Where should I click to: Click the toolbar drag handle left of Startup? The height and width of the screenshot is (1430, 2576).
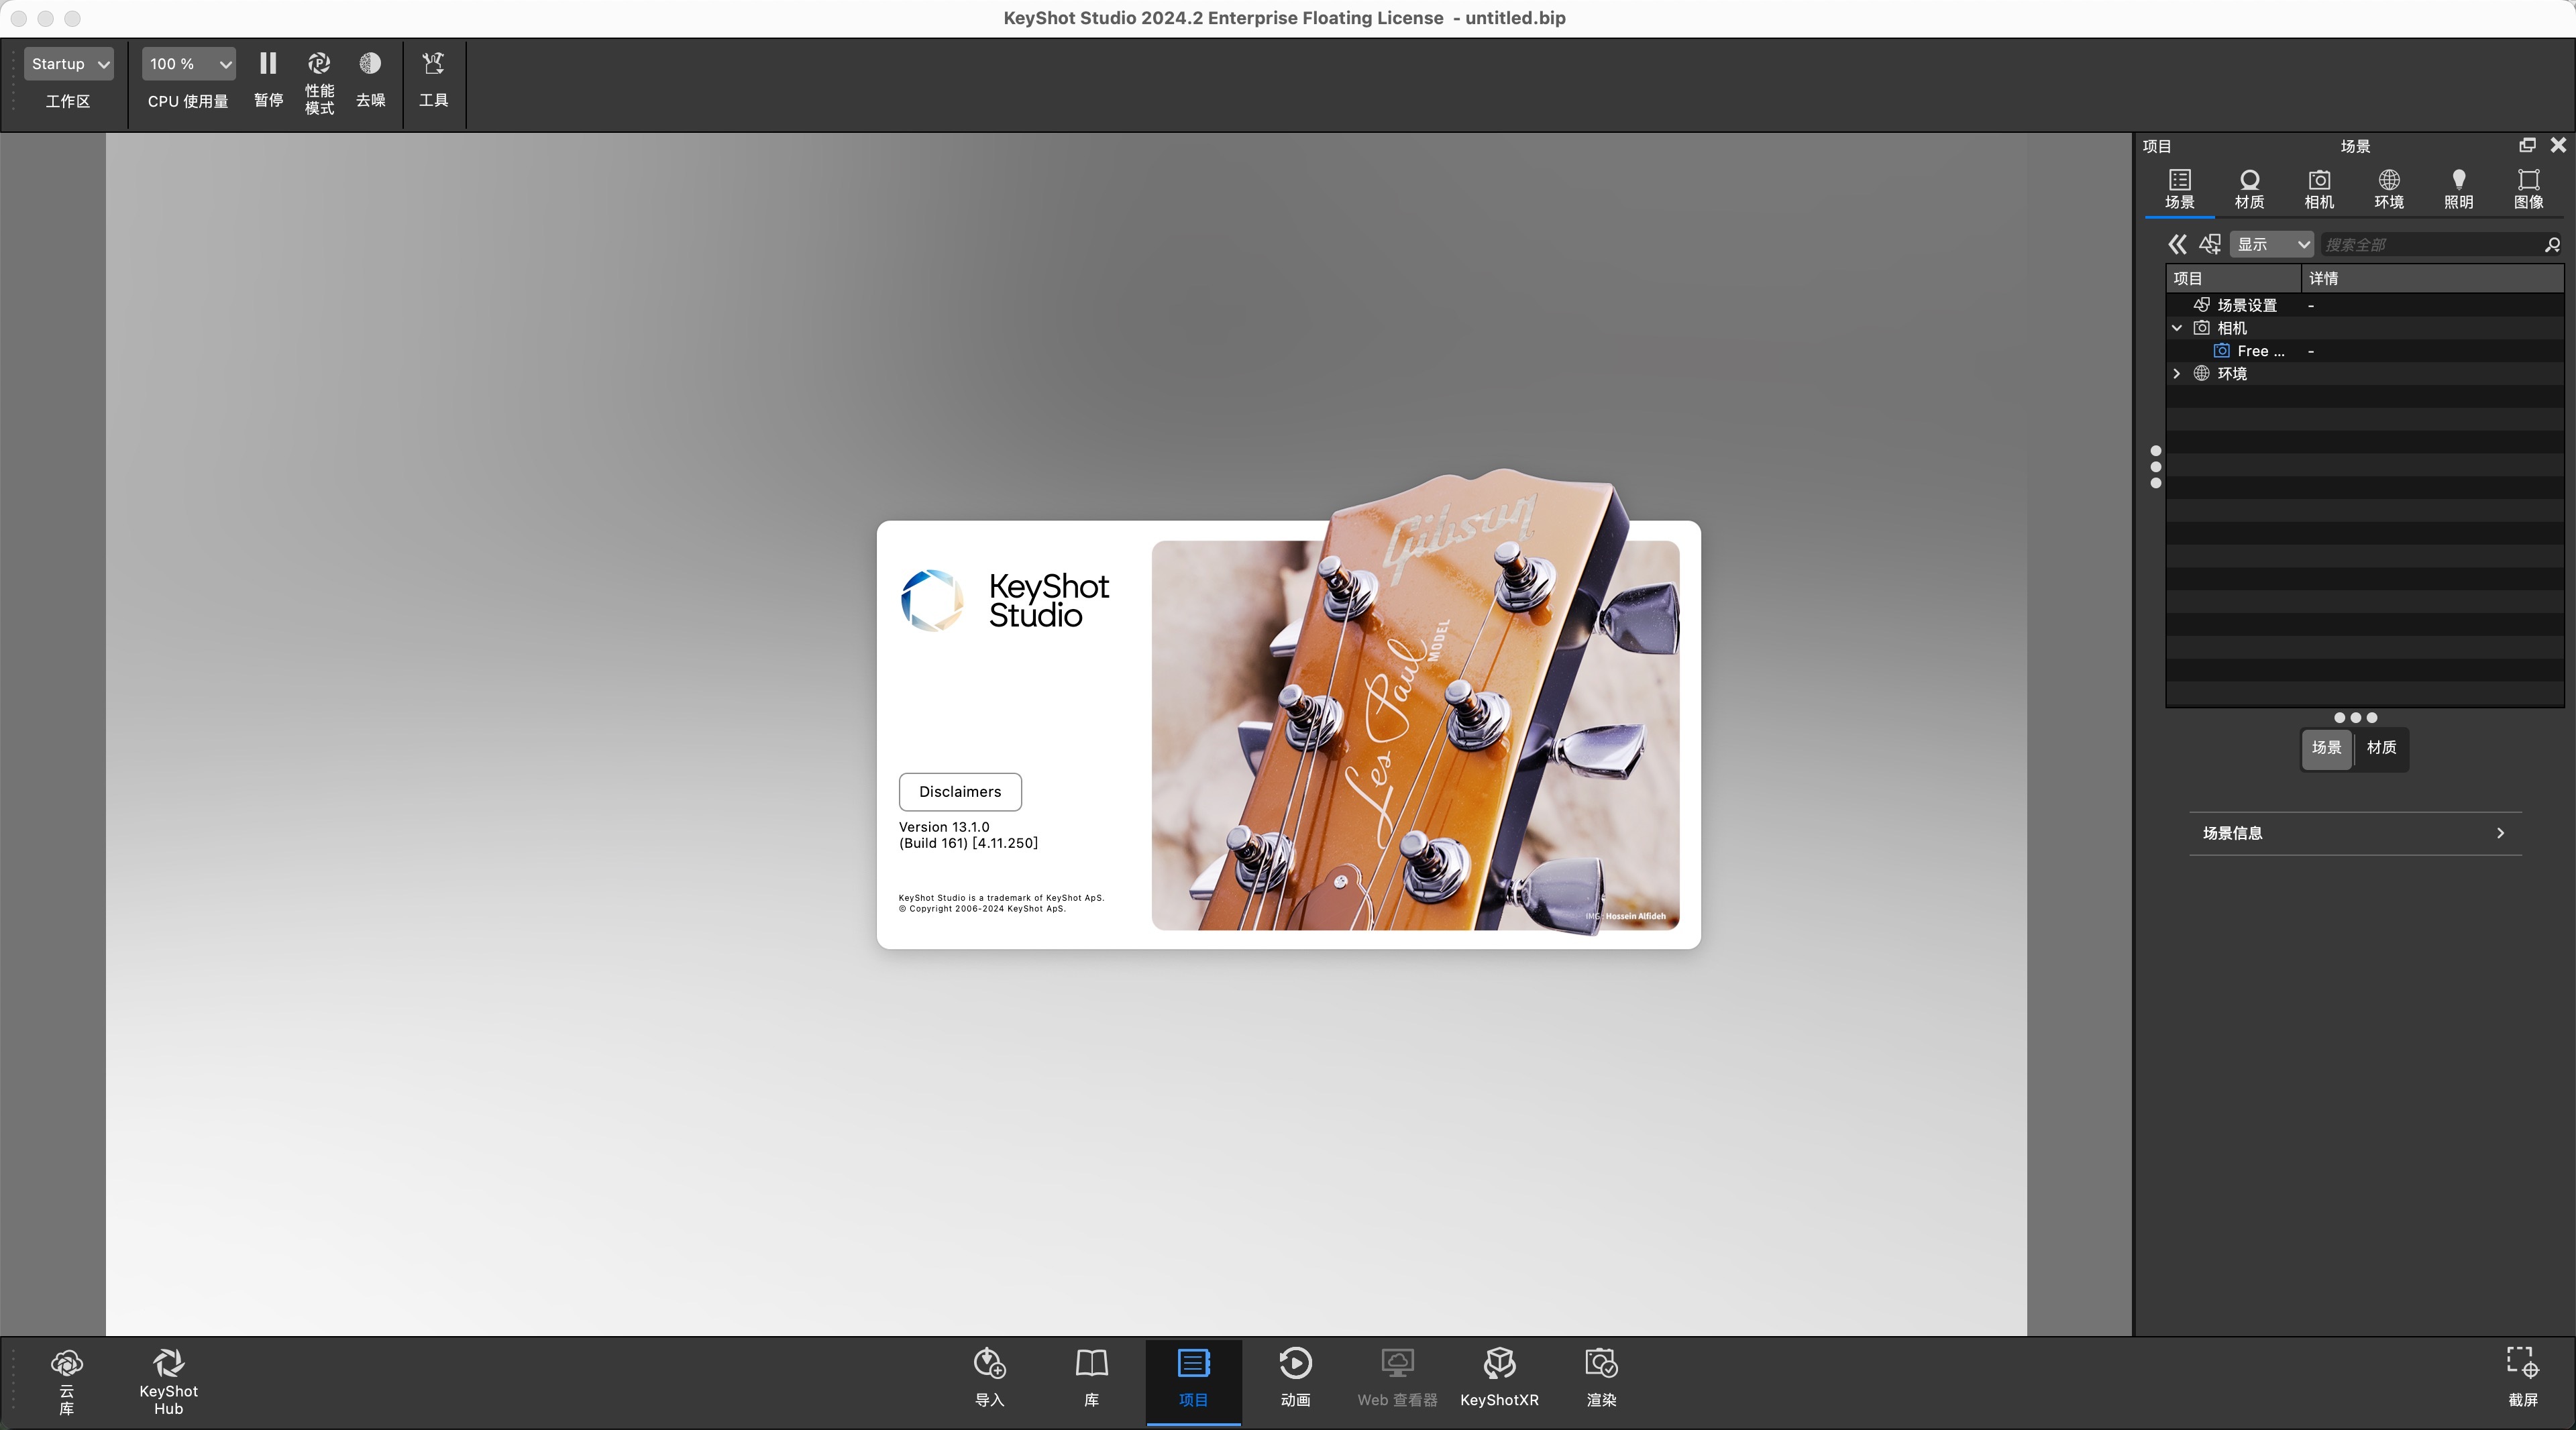tap(13, 80)
